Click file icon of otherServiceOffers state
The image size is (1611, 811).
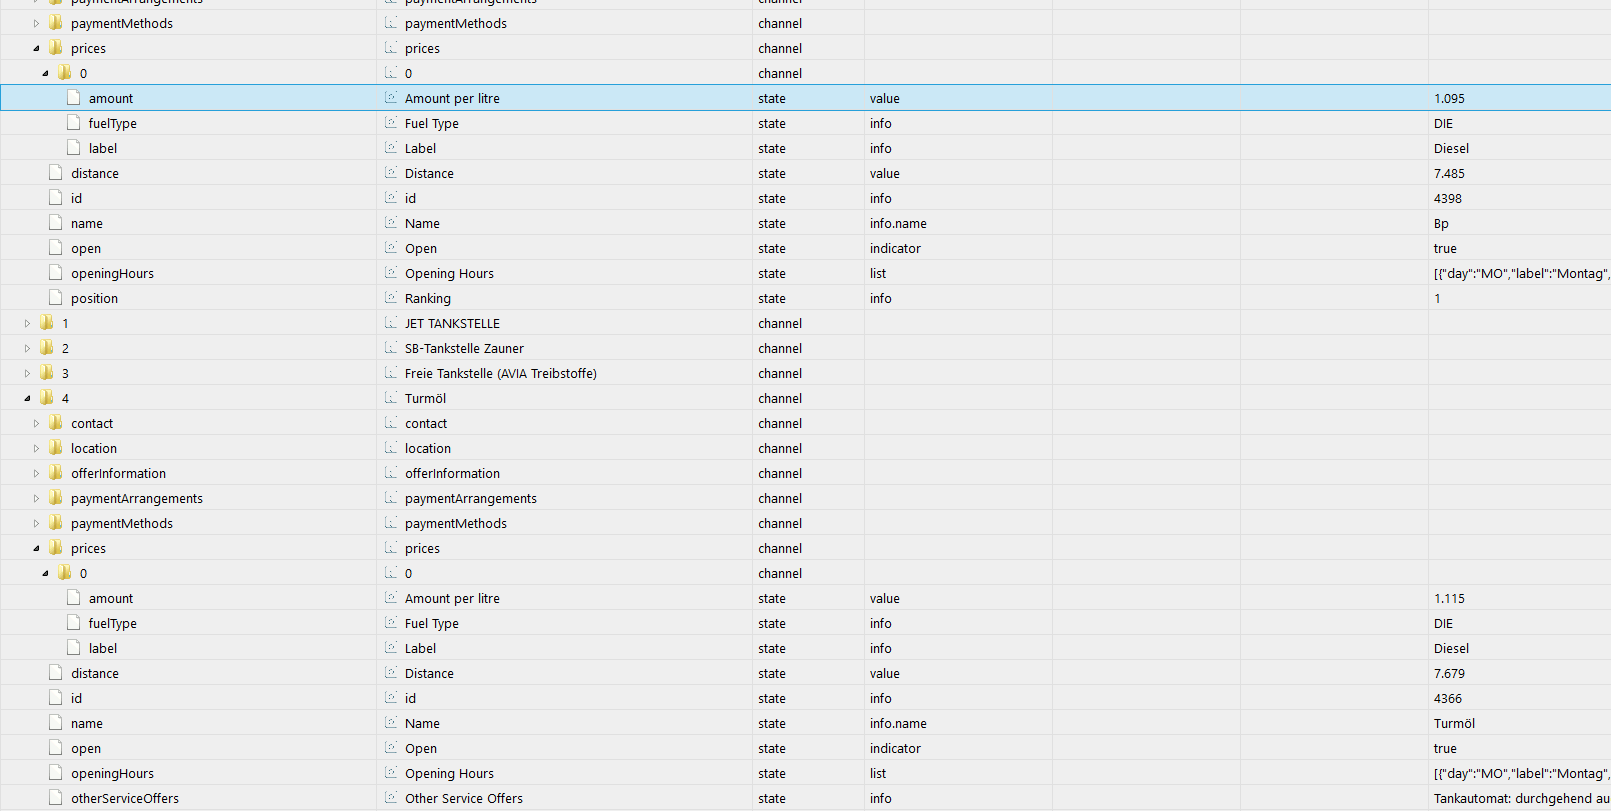56,797
